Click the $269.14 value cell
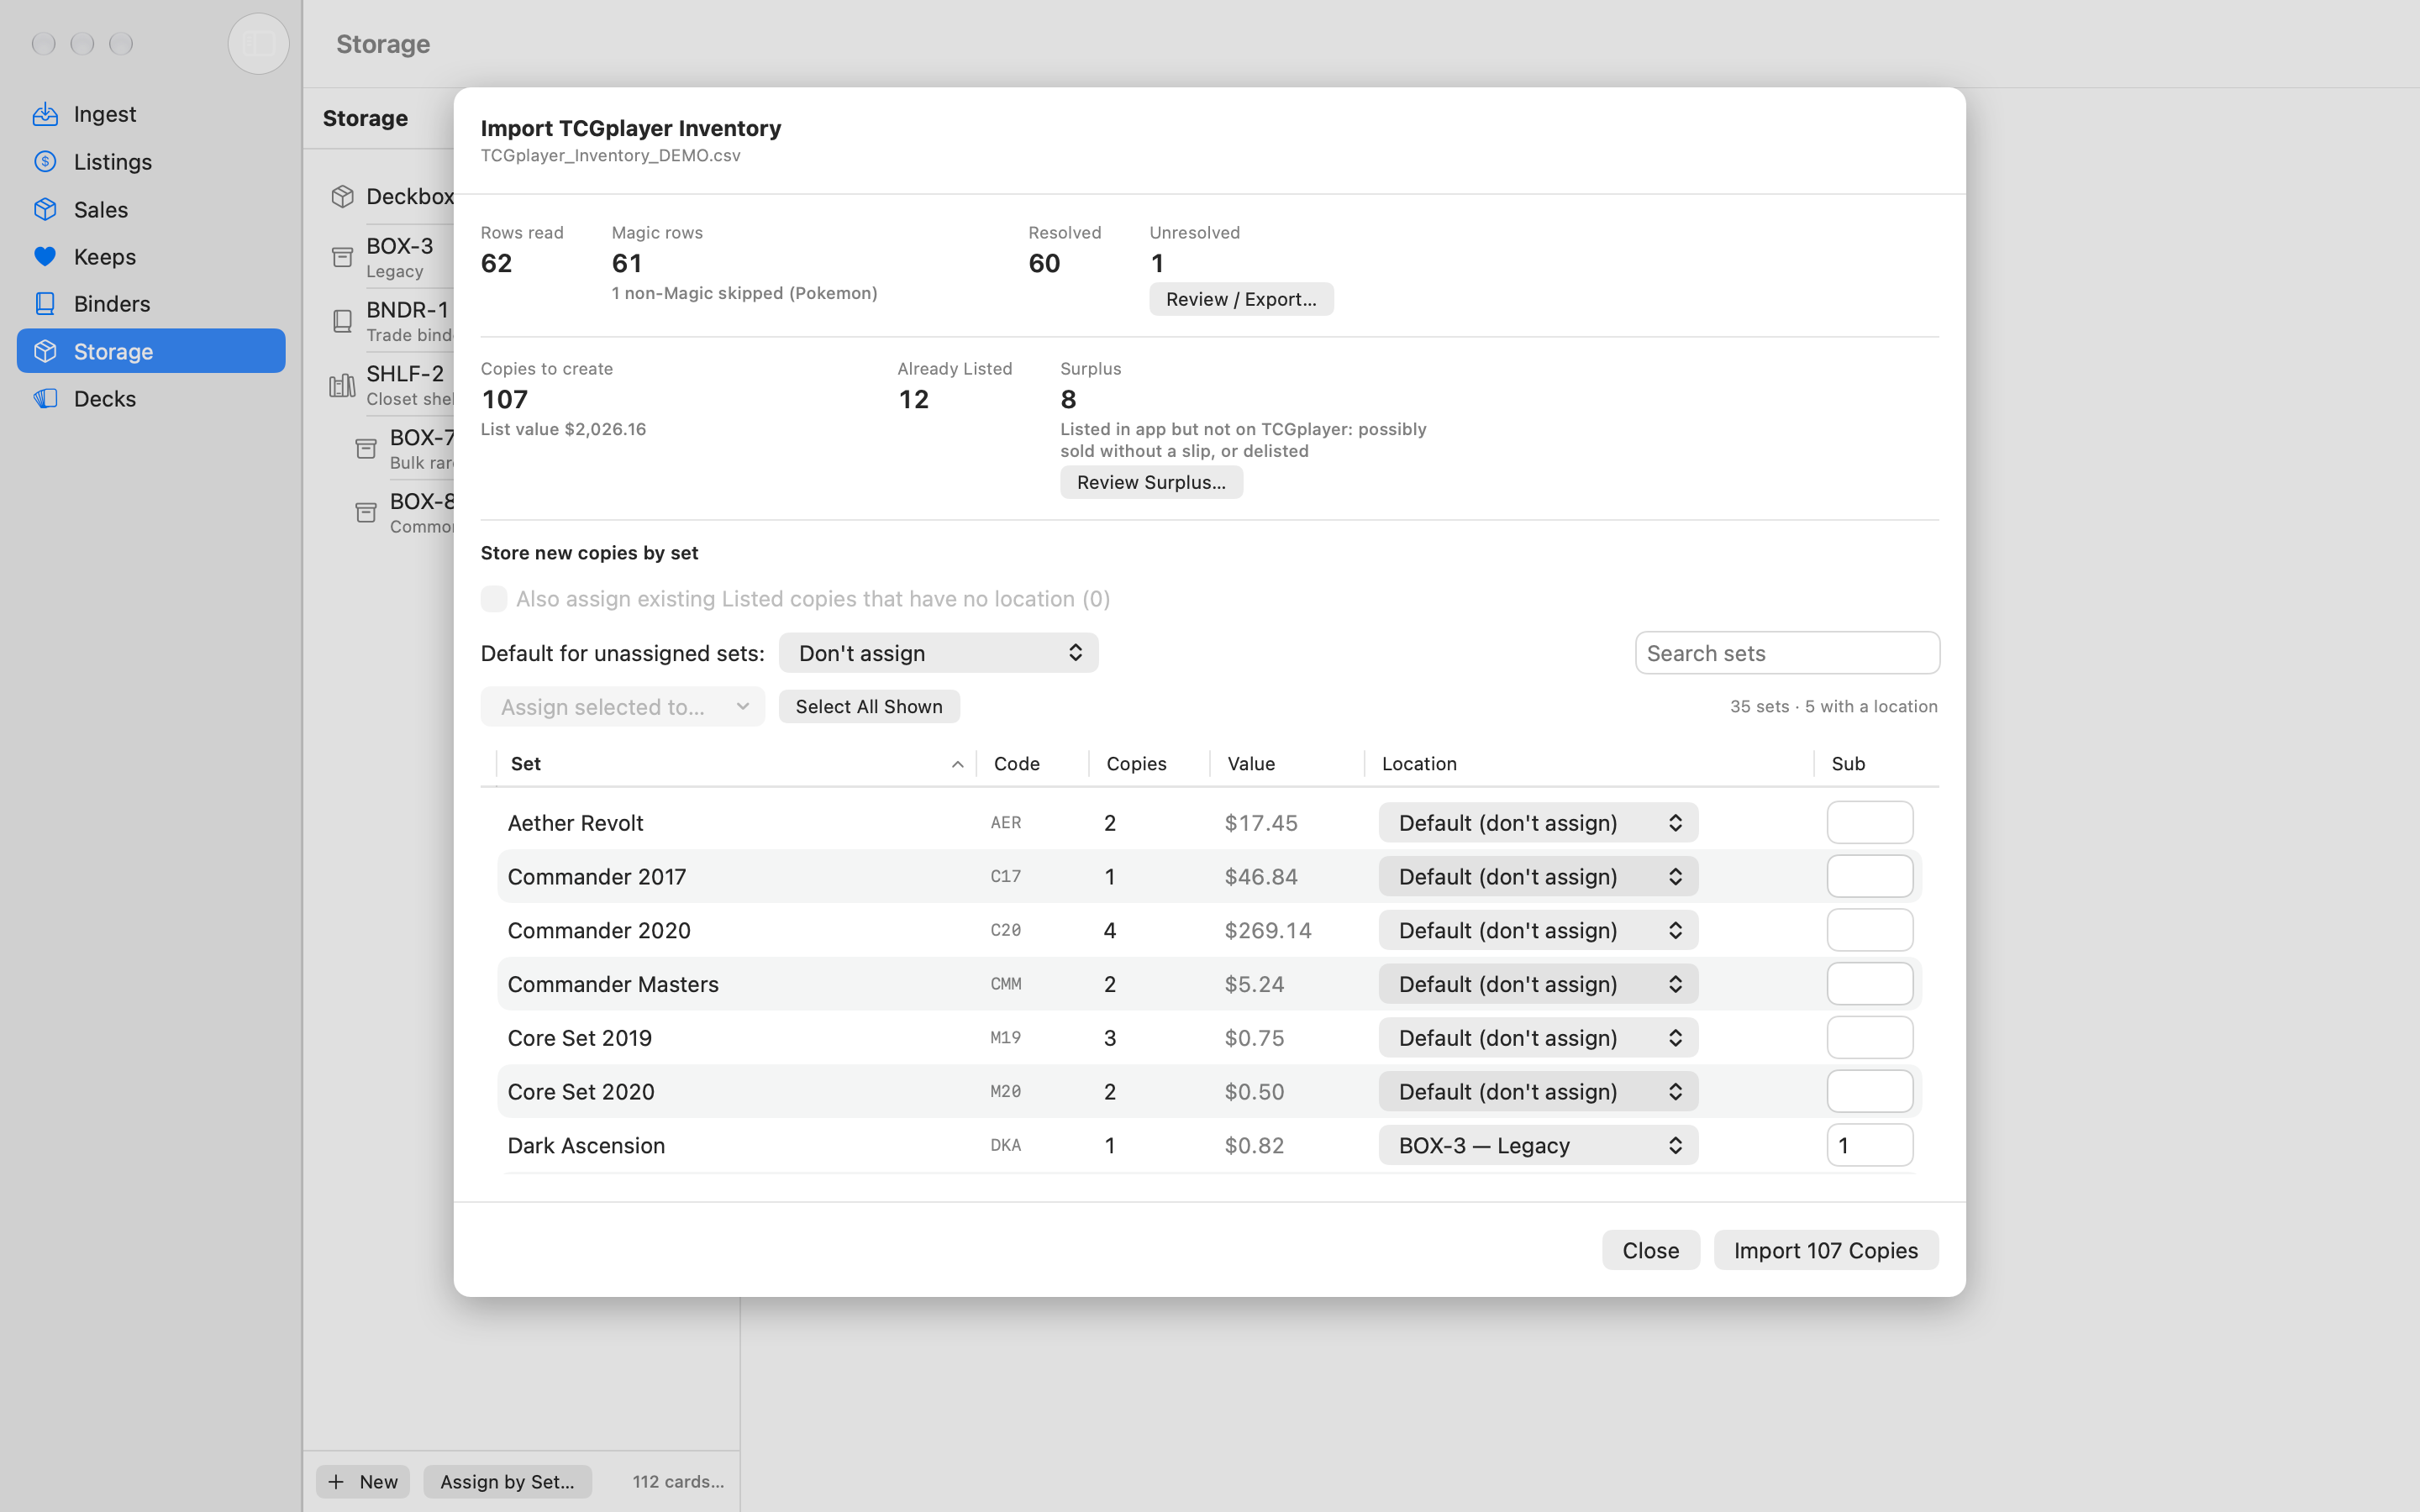Image resolution: width=2420 pixels, height=1512 pixels. click(1267, 930)
